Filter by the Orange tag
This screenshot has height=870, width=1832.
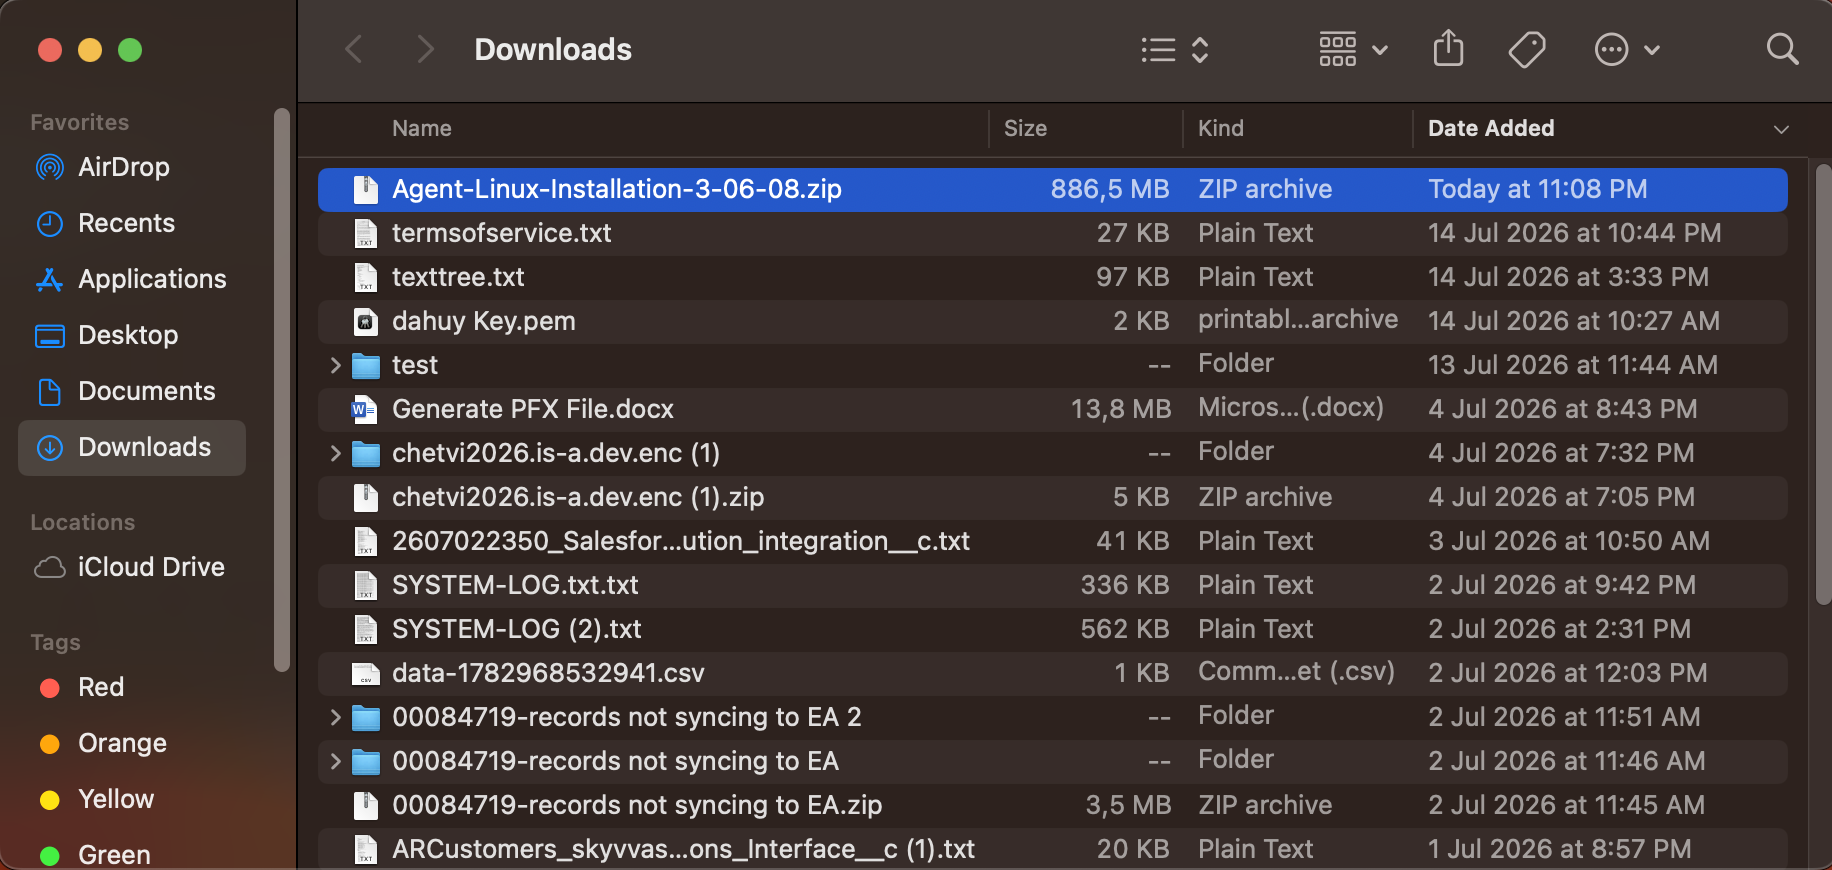click(x=103, y=743)
